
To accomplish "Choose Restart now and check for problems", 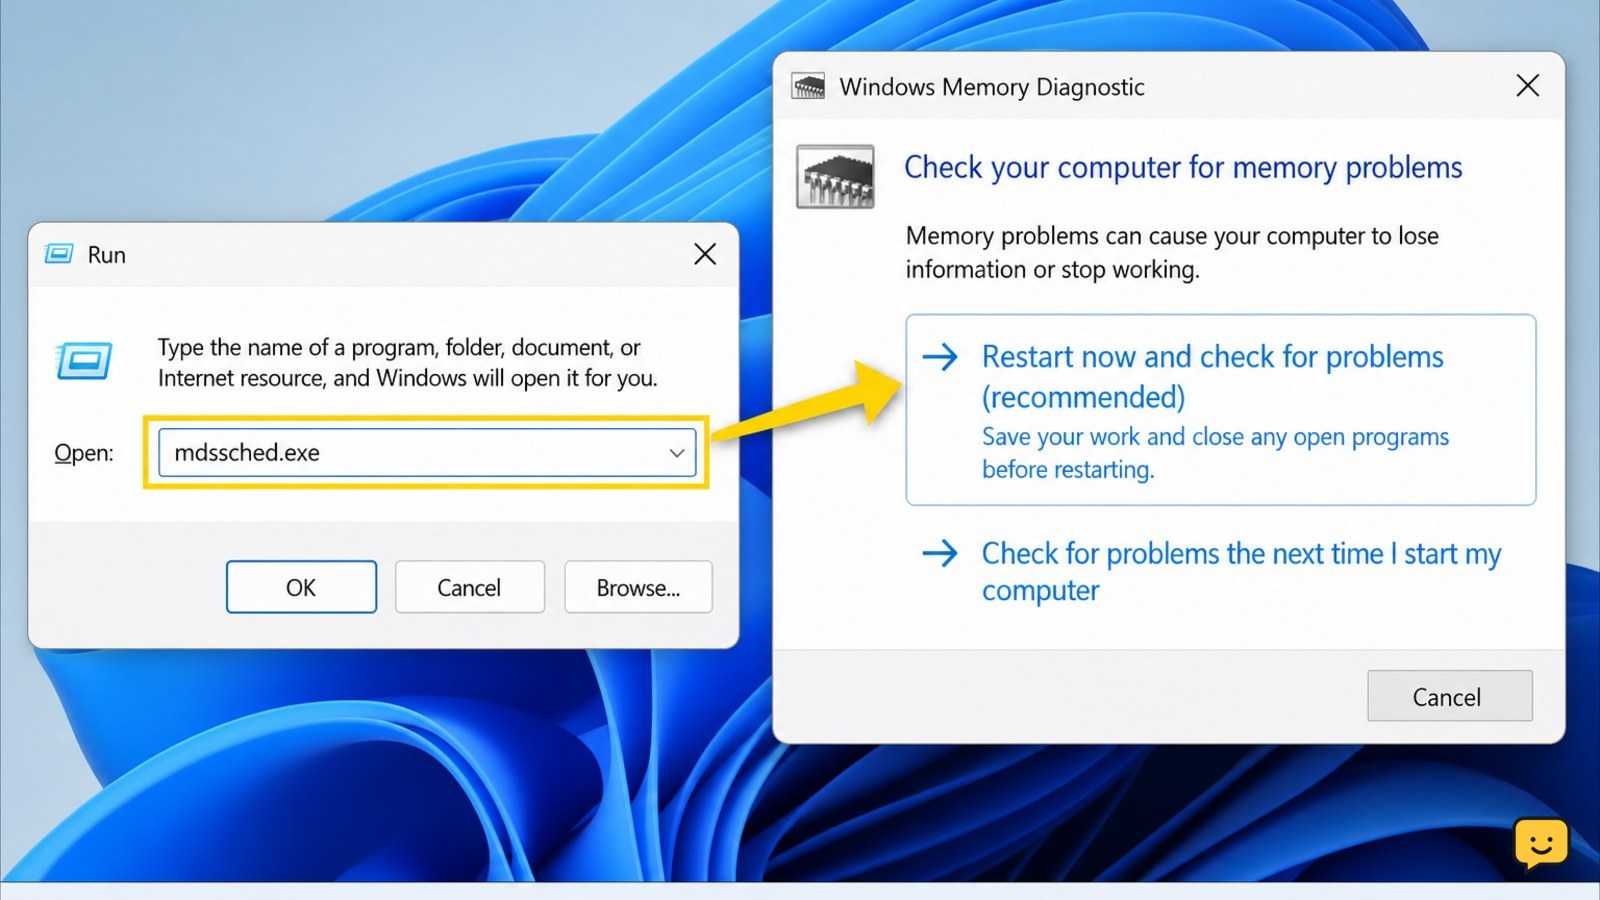I will click(x=1220, y=410).
